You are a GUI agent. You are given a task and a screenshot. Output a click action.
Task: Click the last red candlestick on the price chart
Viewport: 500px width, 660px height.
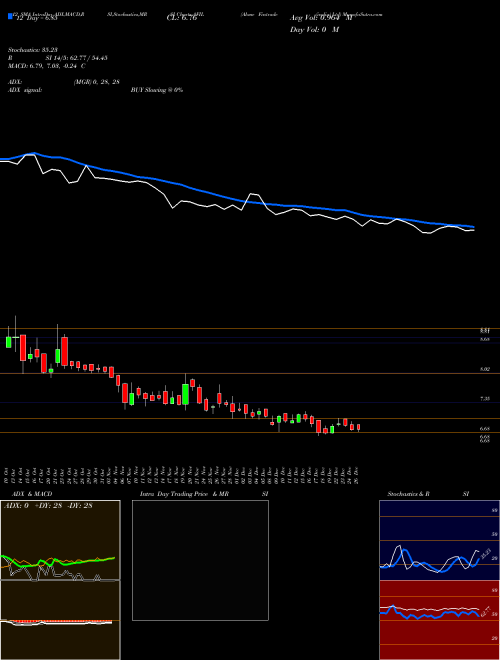pyautogui.click(x=359, y=427)
